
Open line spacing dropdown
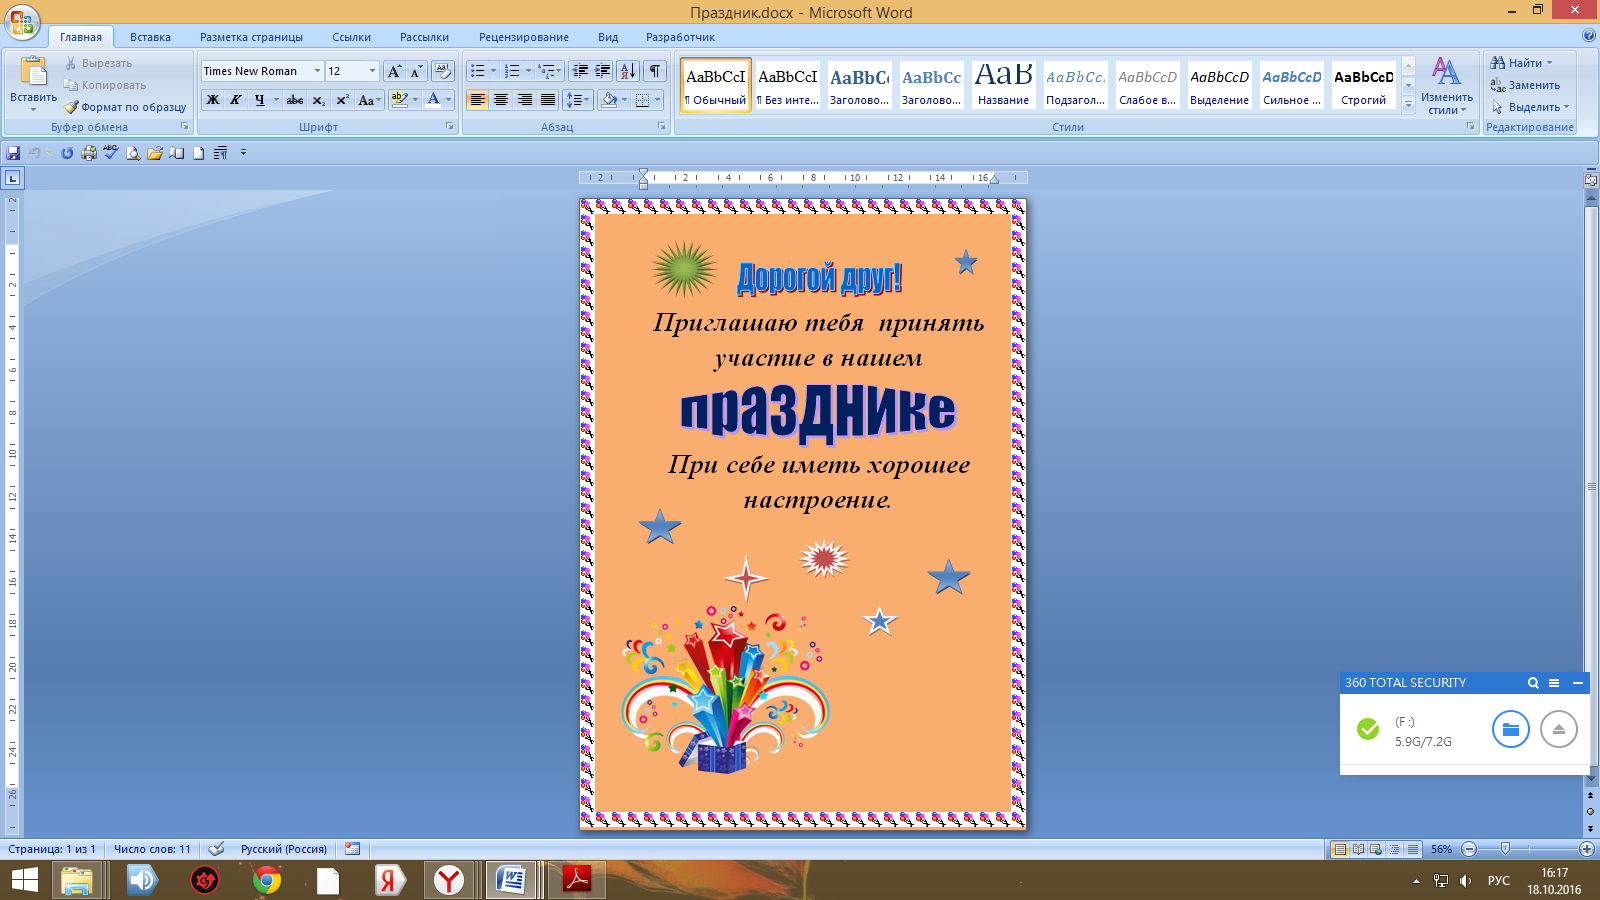[x=578, y=100]
